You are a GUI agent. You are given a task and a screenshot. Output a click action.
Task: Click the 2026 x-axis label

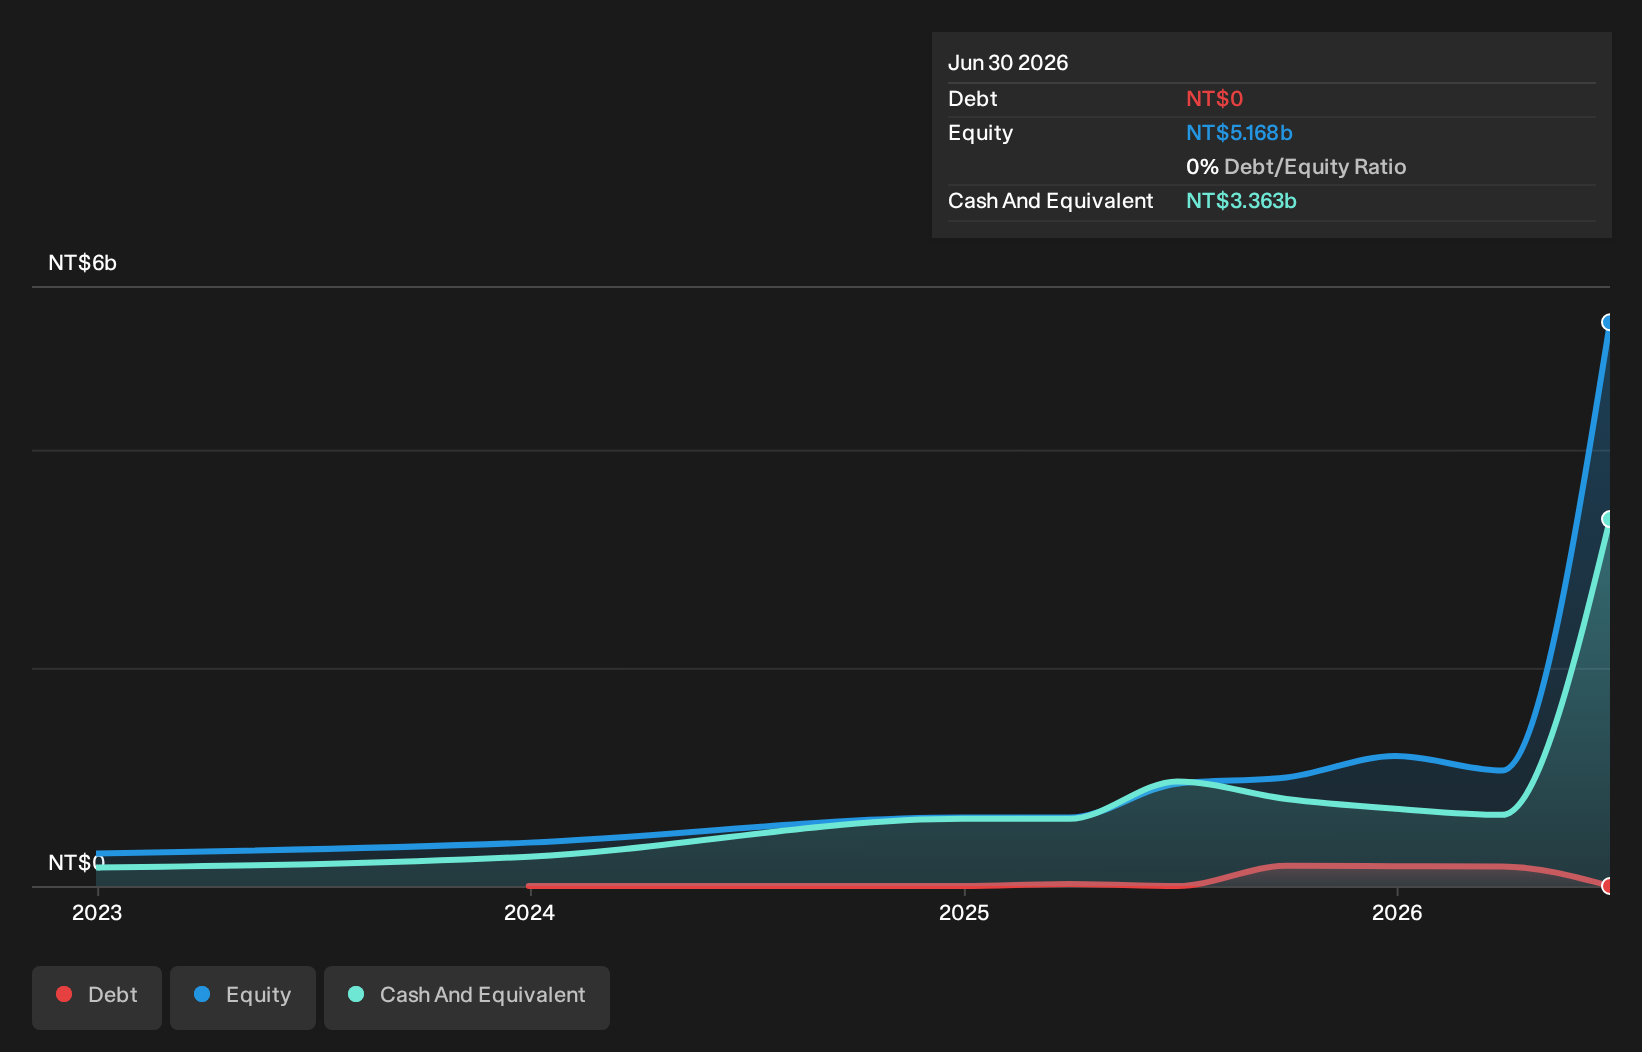[1397, 913]
